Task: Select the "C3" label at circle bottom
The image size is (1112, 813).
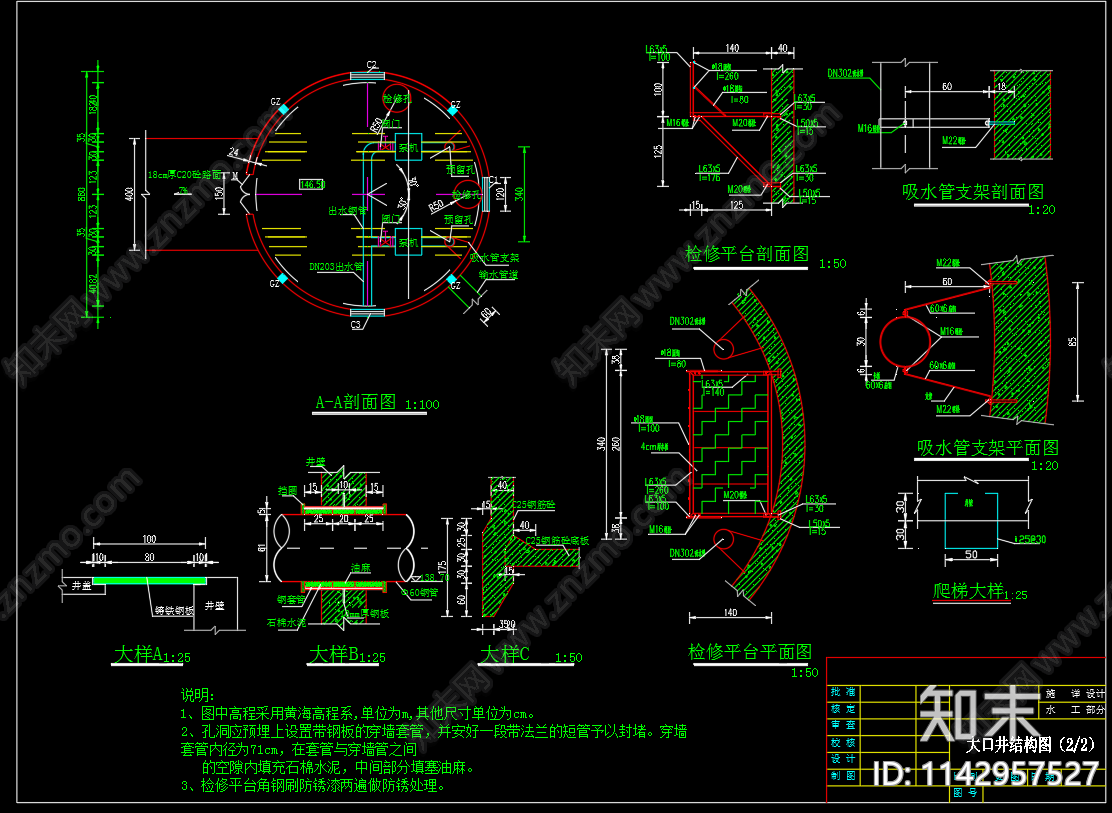Action: (x=356, y=325)
